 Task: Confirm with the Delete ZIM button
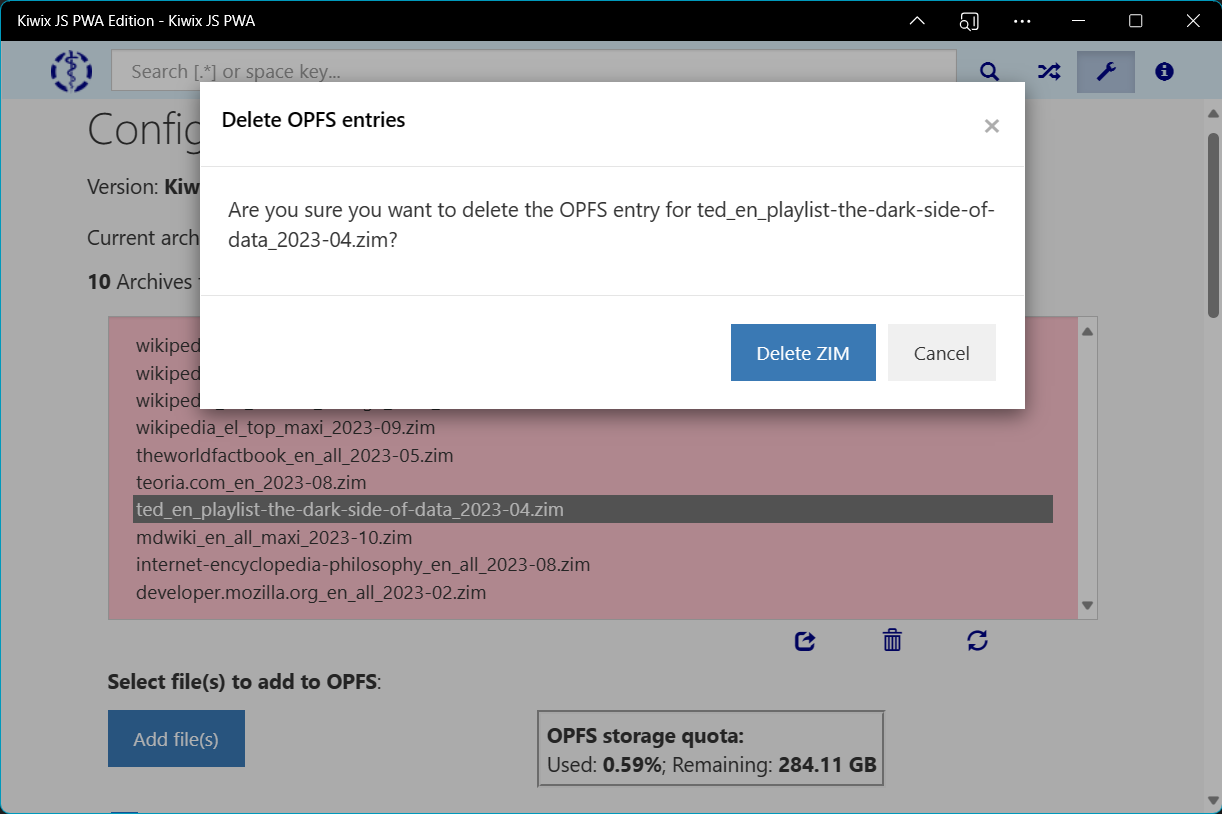click(803, 353)
